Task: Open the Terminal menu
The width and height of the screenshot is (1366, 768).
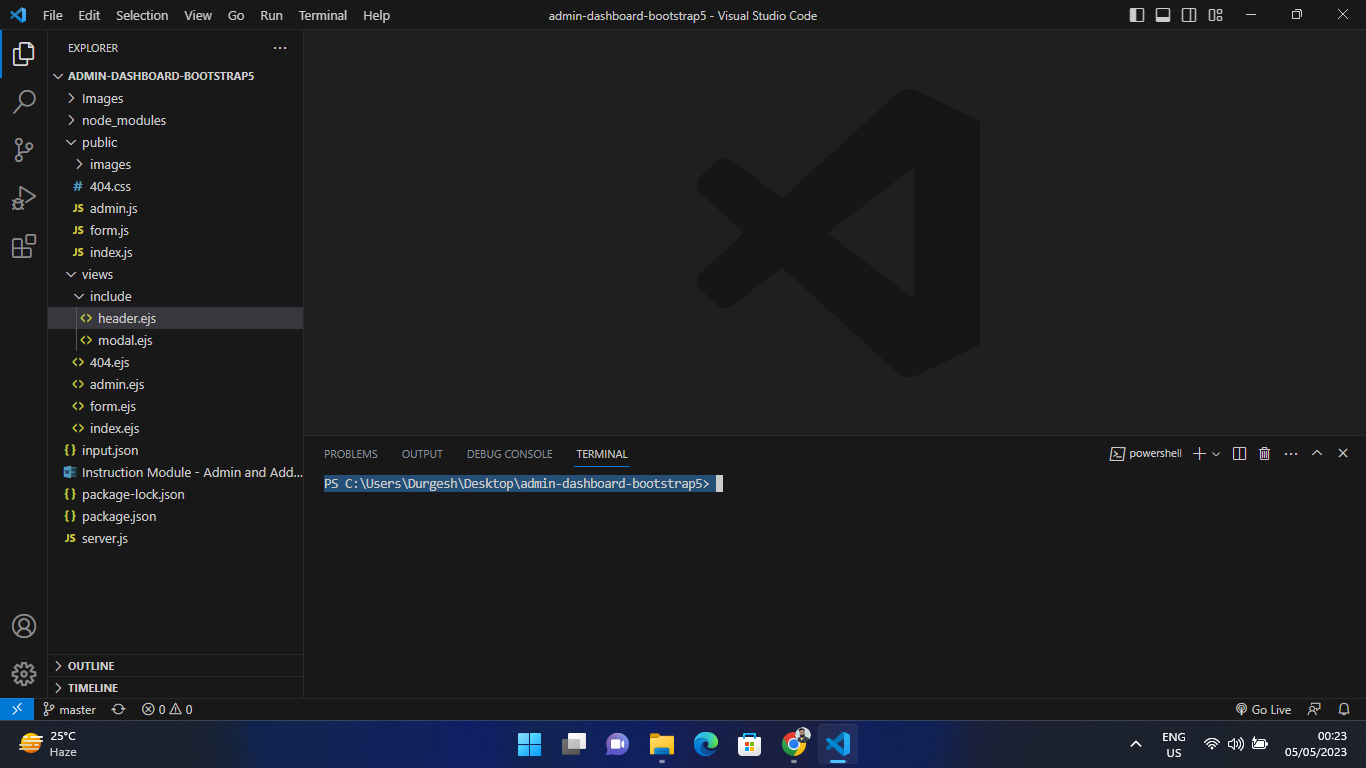Action: pos(322,15)
